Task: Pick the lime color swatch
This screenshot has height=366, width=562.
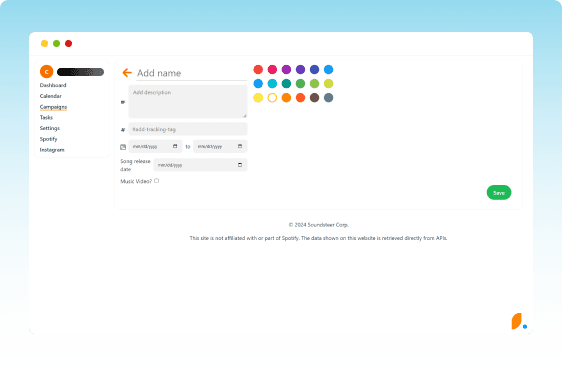Action: click(328, 84)
